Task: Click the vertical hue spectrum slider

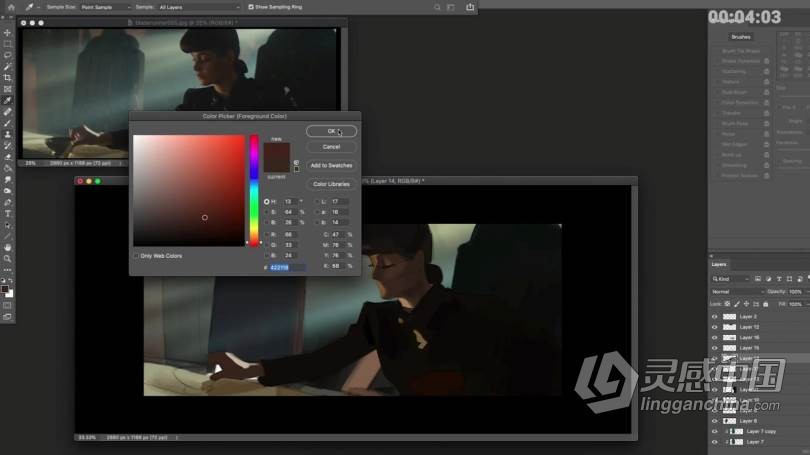Action: (254, 191)
